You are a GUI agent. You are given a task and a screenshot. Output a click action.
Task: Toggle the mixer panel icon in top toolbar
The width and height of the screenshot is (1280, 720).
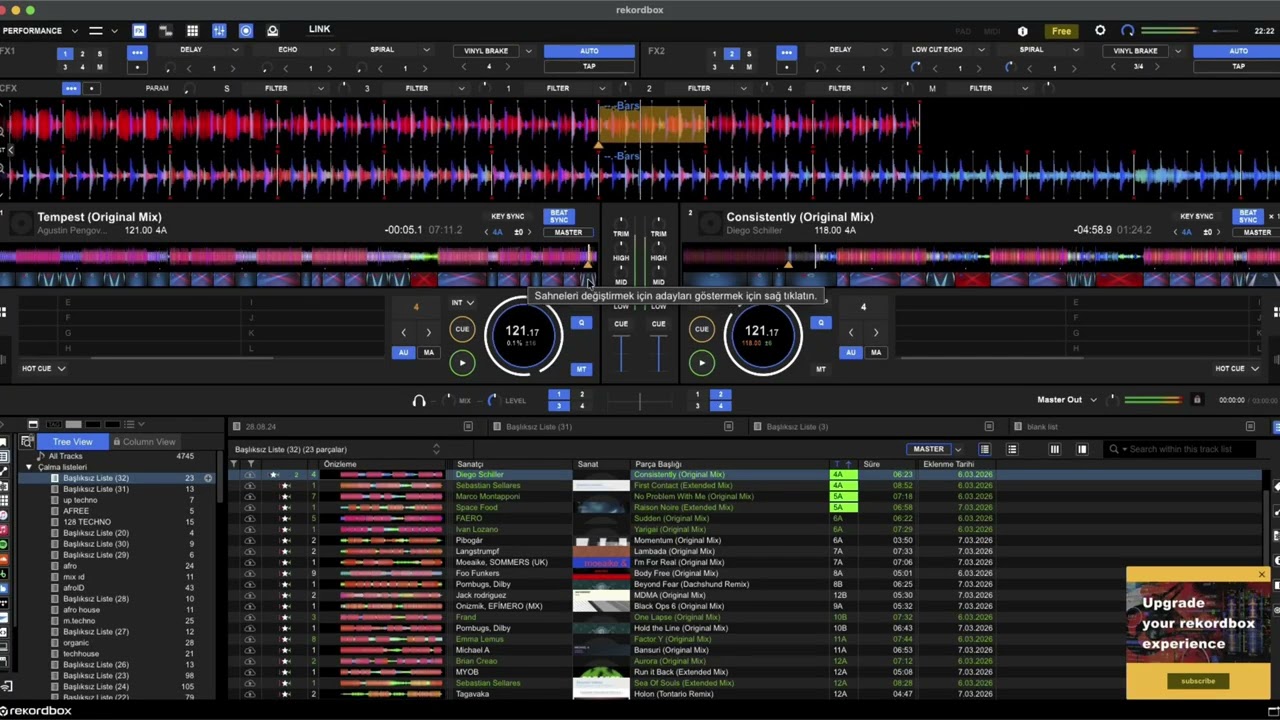click(219, 31)
